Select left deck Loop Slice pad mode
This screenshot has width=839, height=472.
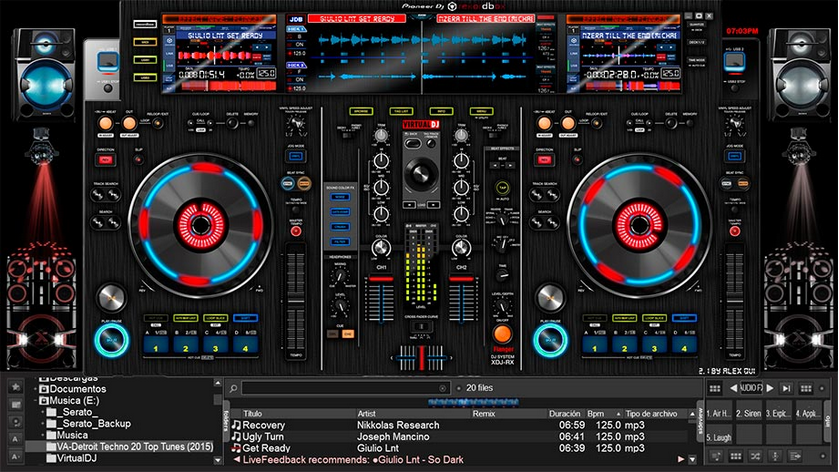215,318
